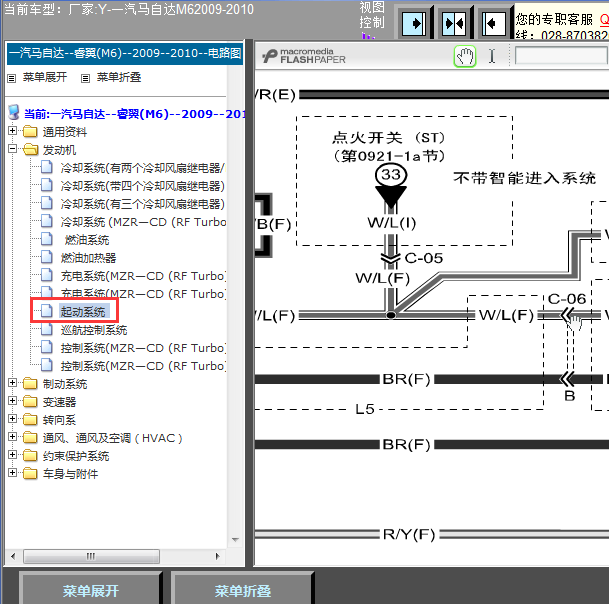Screen dimensions: 609x604
Task: Click the 车身与附件 folder icon
Action: pyautogui.click(x=30, y=473)
